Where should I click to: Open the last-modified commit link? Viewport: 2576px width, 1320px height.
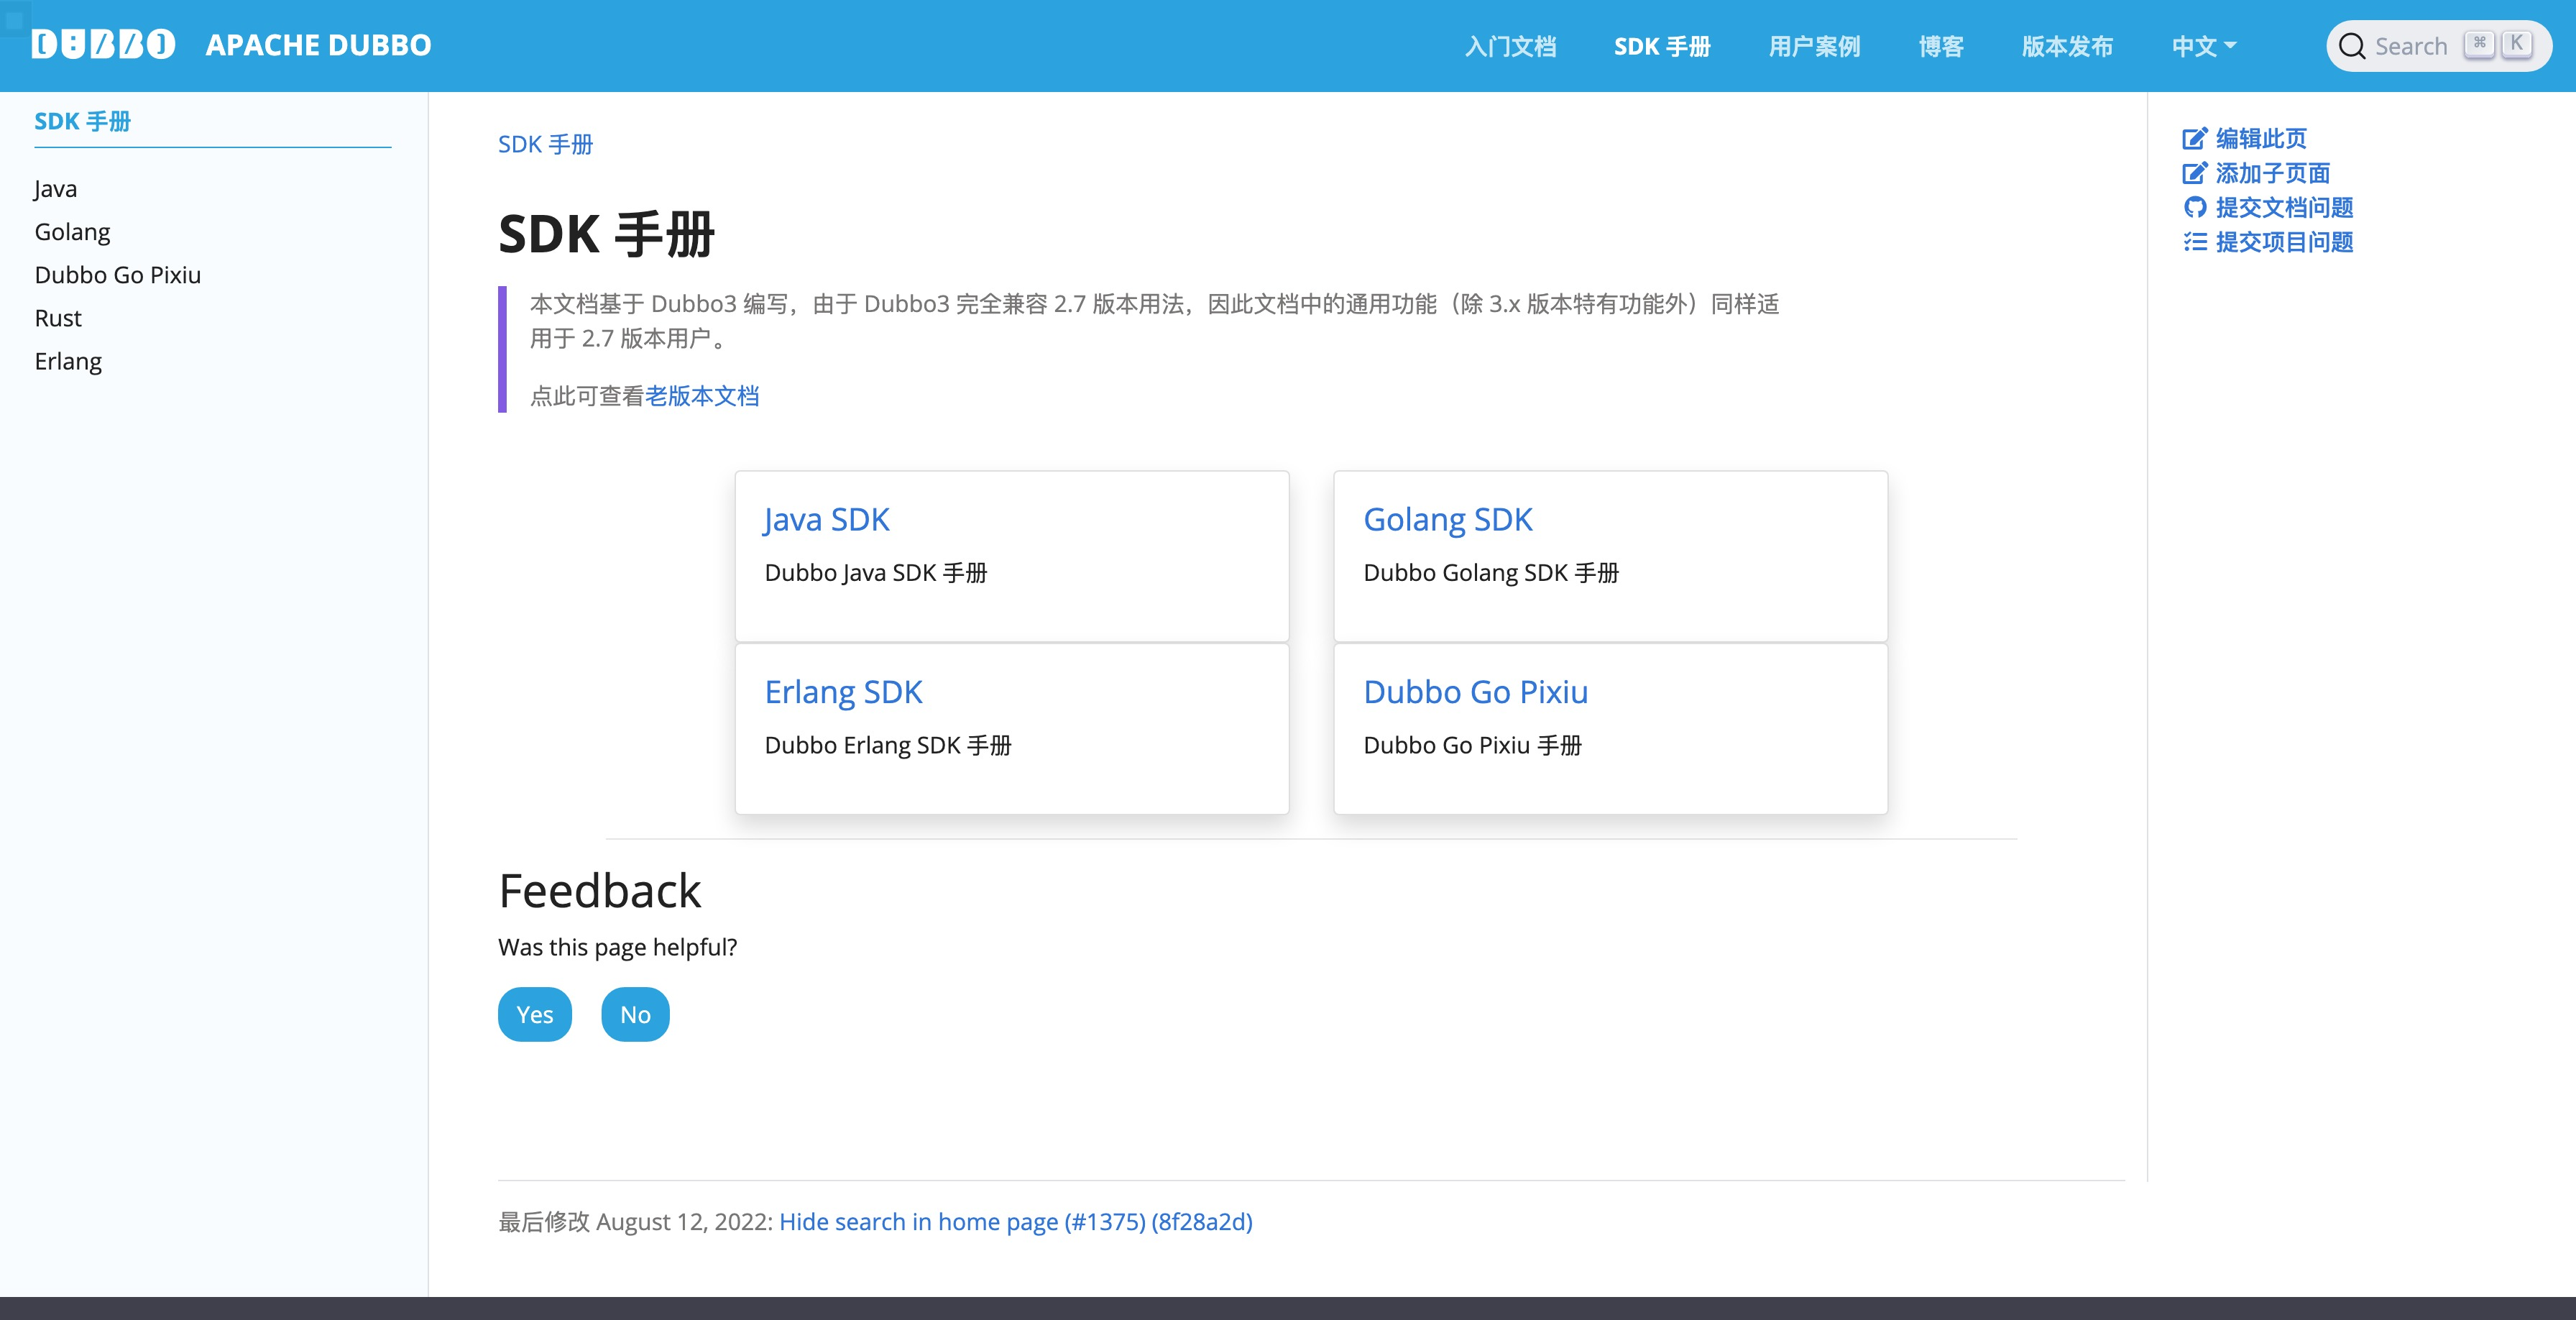1015,1222
